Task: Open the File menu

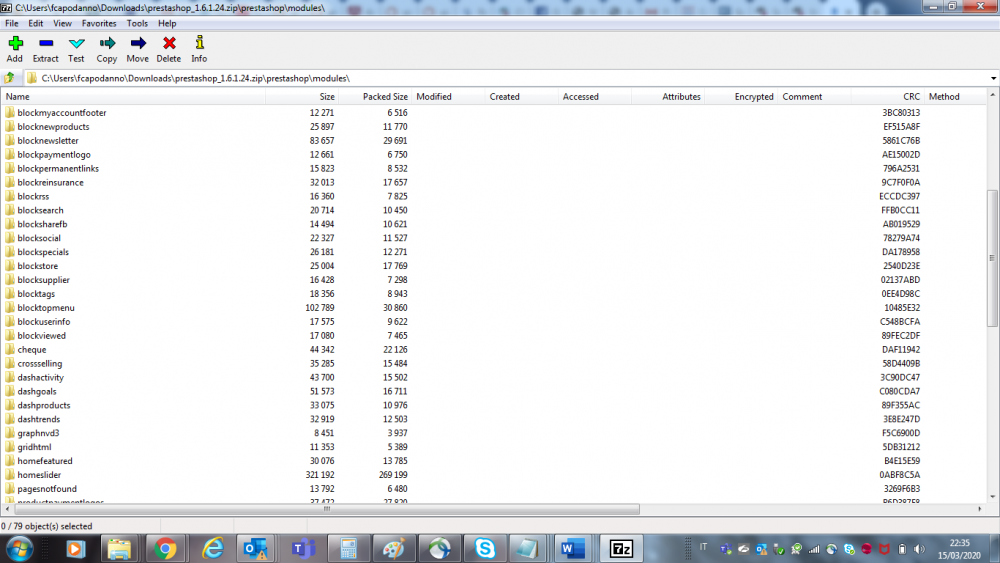Action: (x=11, y=24)
